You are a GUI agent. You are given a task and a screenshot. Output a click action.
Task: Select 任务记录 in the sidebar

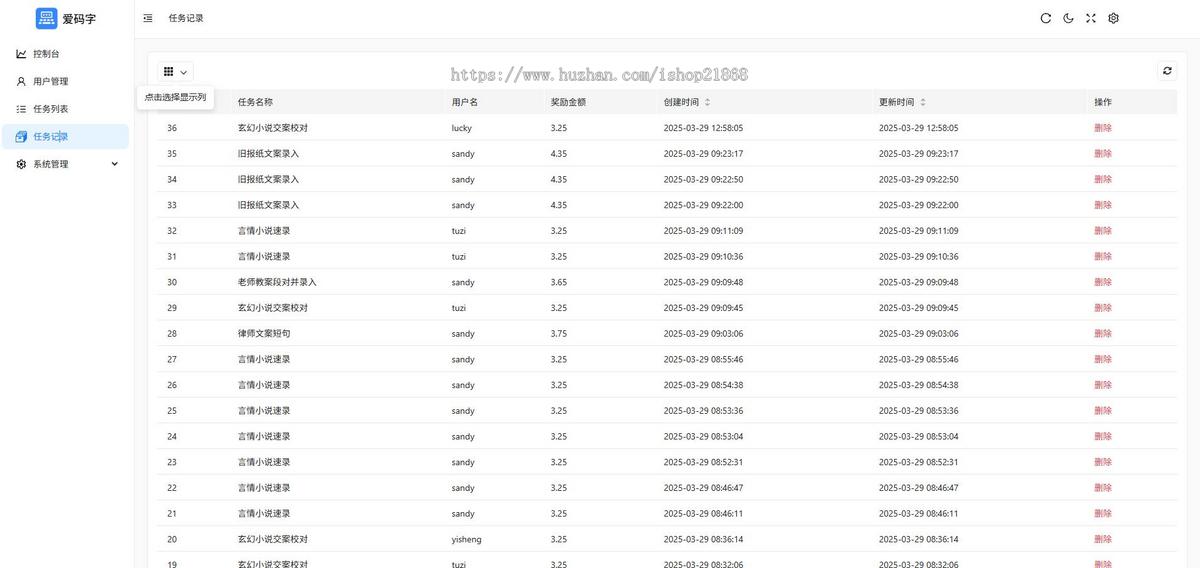(50, 137)
